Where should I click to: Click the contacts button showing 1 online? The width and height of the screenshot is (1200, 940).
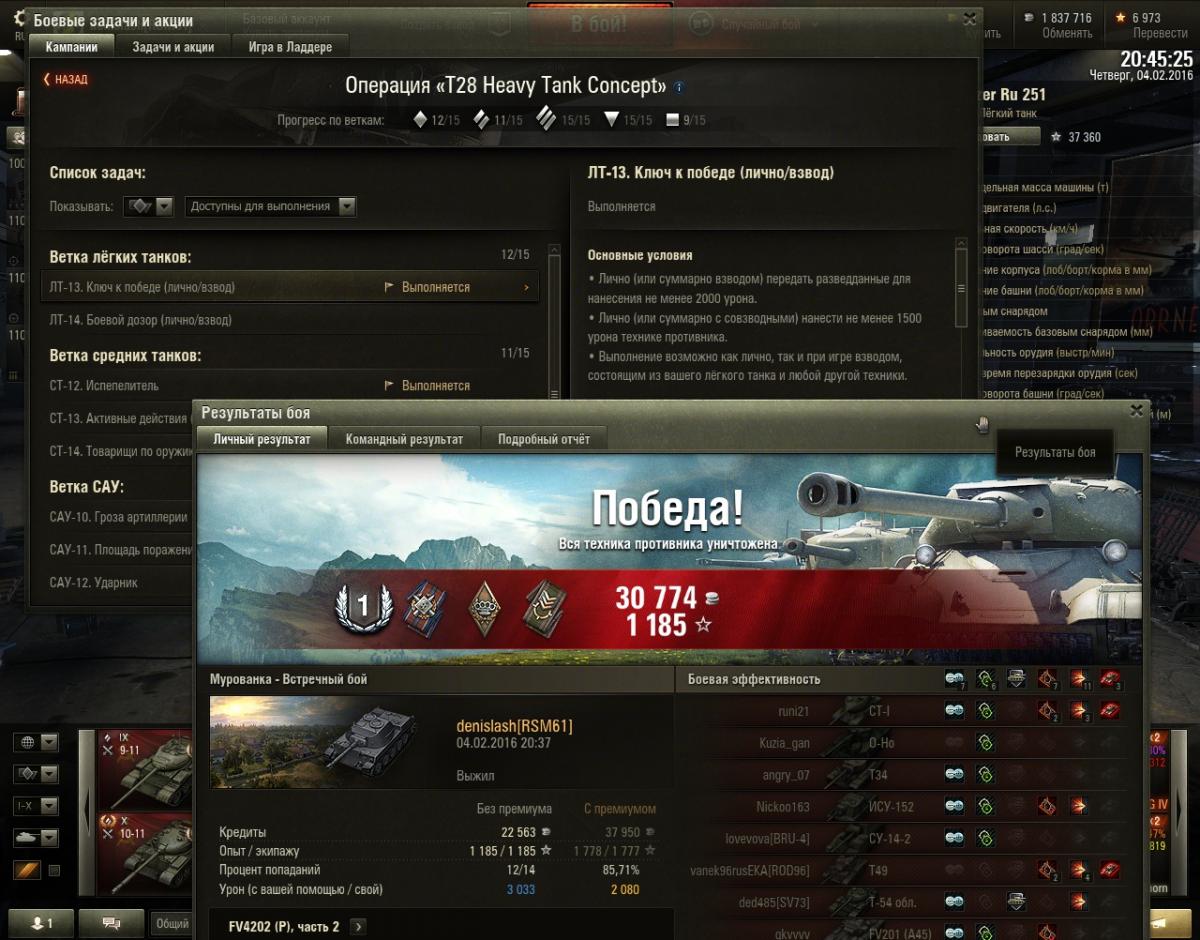[x=40, y=923]
